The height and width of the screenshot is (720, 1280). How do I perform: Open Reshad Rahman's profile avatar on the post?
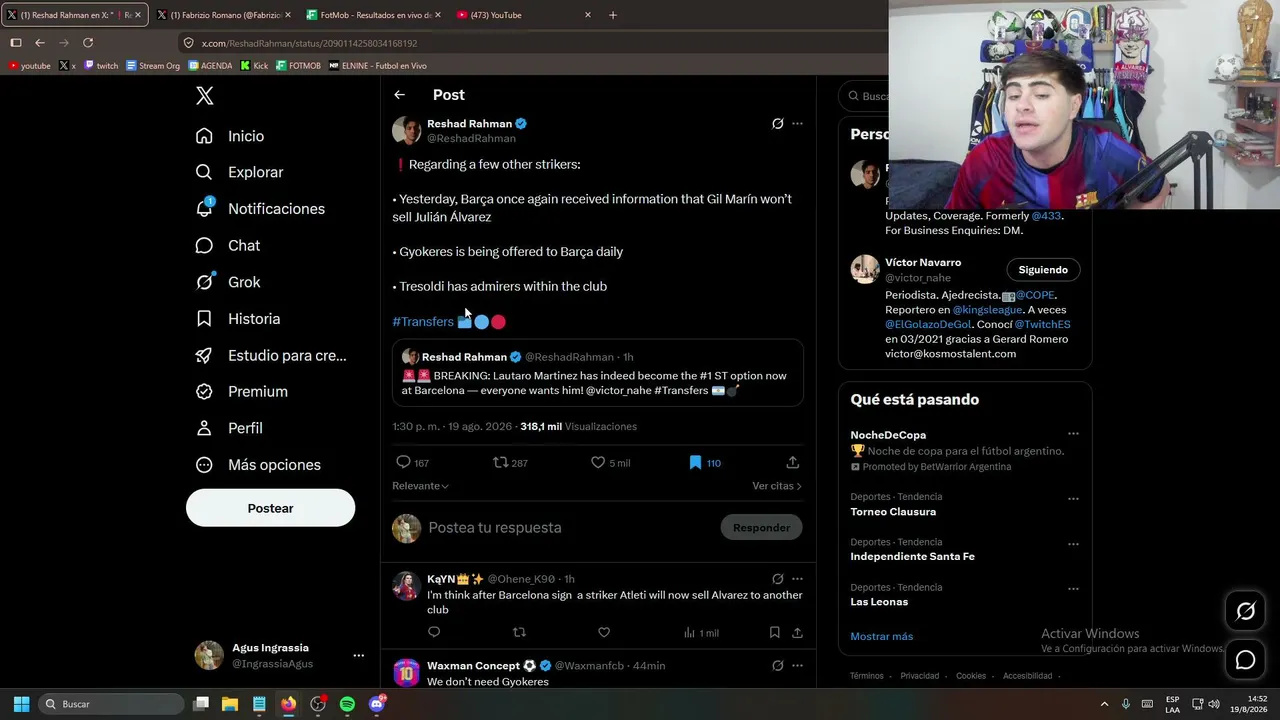[x=406, y=130]
